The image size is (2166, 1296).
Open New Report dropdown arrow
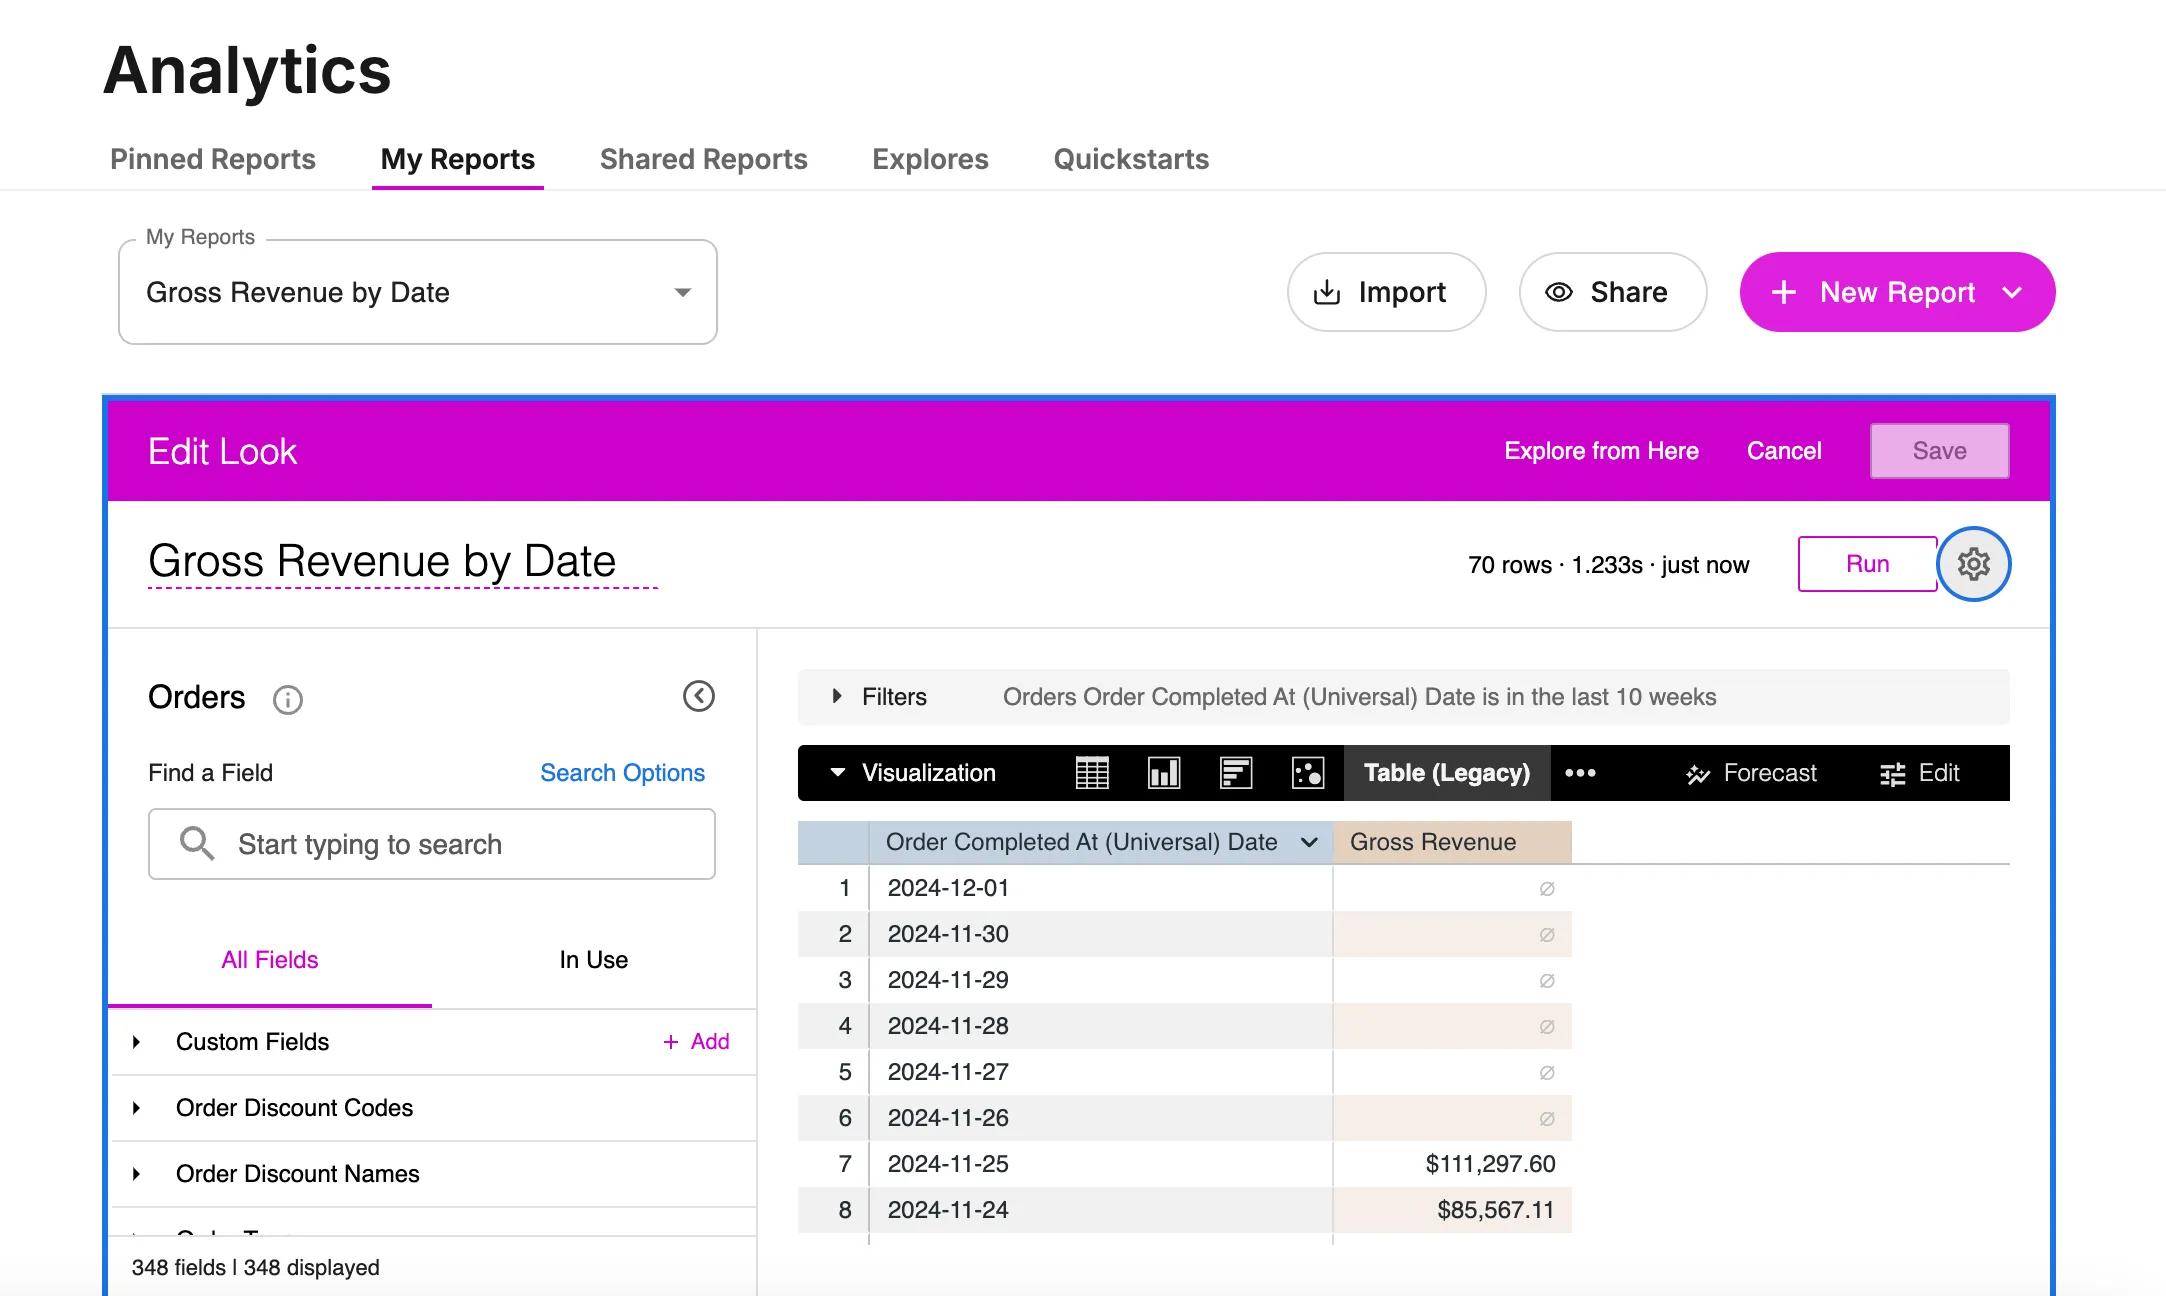pyautogui.click(x=2013, y=292)
